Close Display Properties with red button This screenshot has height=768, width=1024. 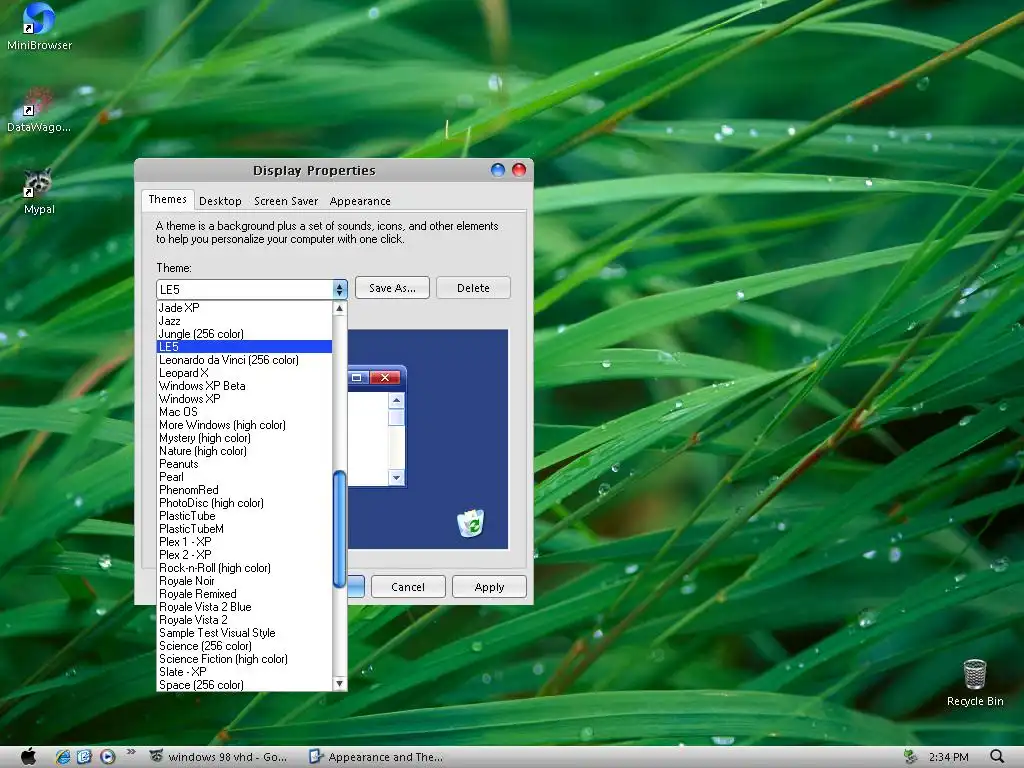[519, 170]
